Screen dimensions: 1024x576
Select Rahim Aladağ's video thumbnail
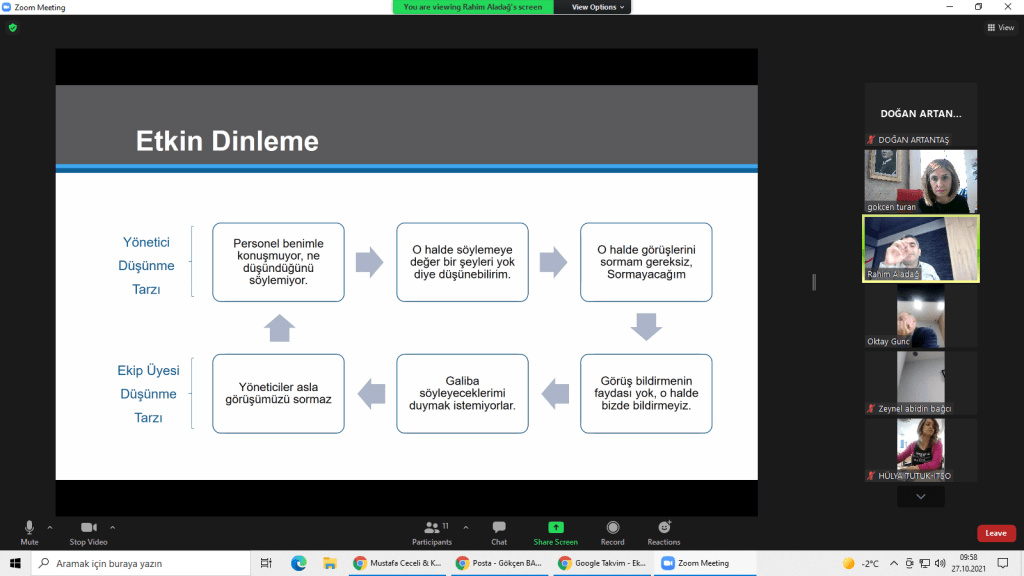point(920,249)
